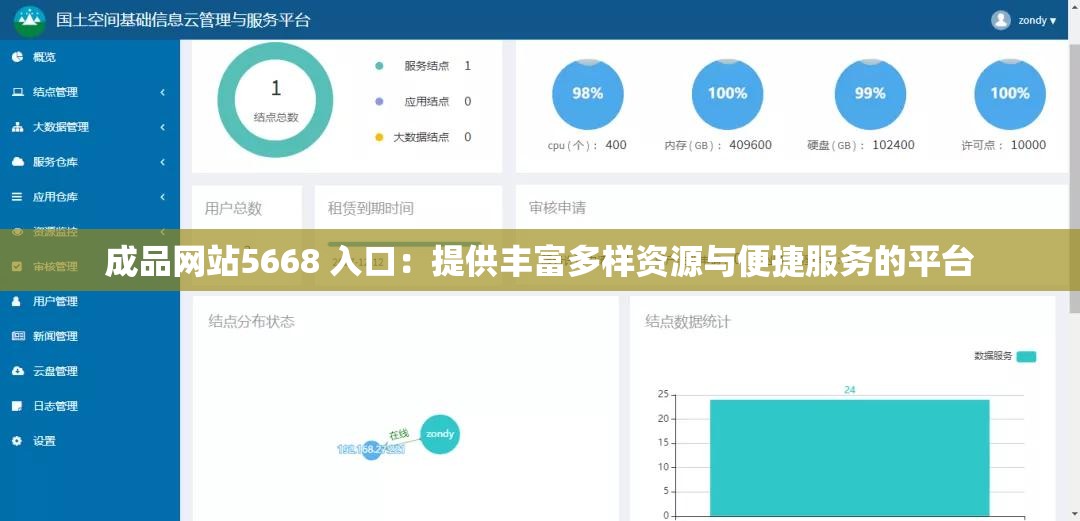Click the 99% 硬盘 gauge

(x=870, y=94)
